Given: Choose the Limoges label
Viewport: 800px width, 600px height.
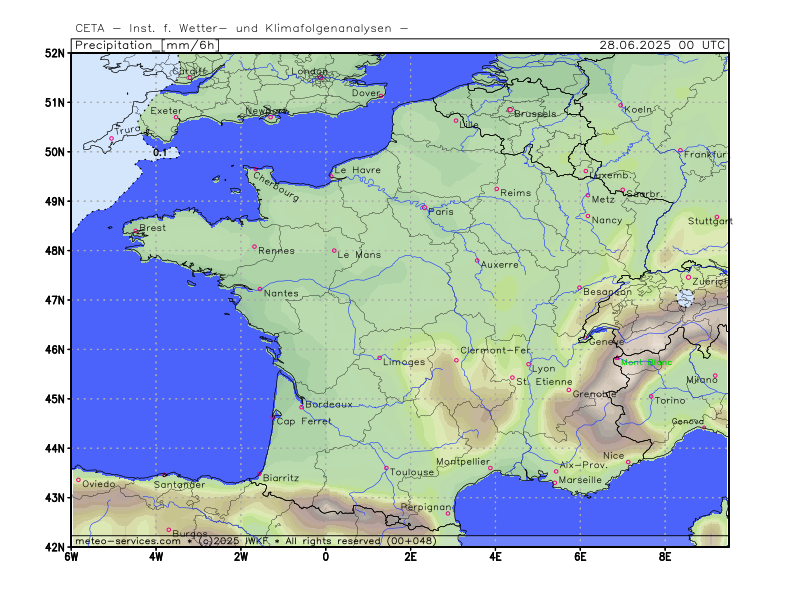Looking at the screenshot, I should coord(404,362).
